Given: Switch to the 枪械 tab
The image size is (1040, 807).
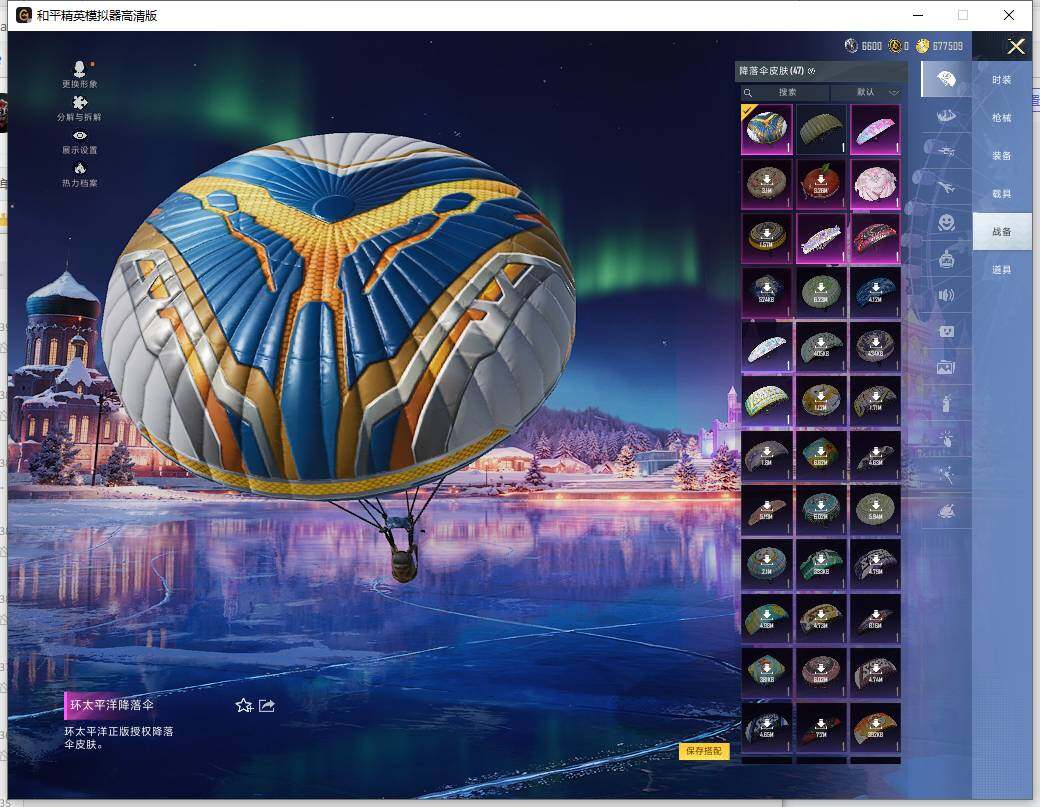Looking at the screenshot, I should point(1002,117).
